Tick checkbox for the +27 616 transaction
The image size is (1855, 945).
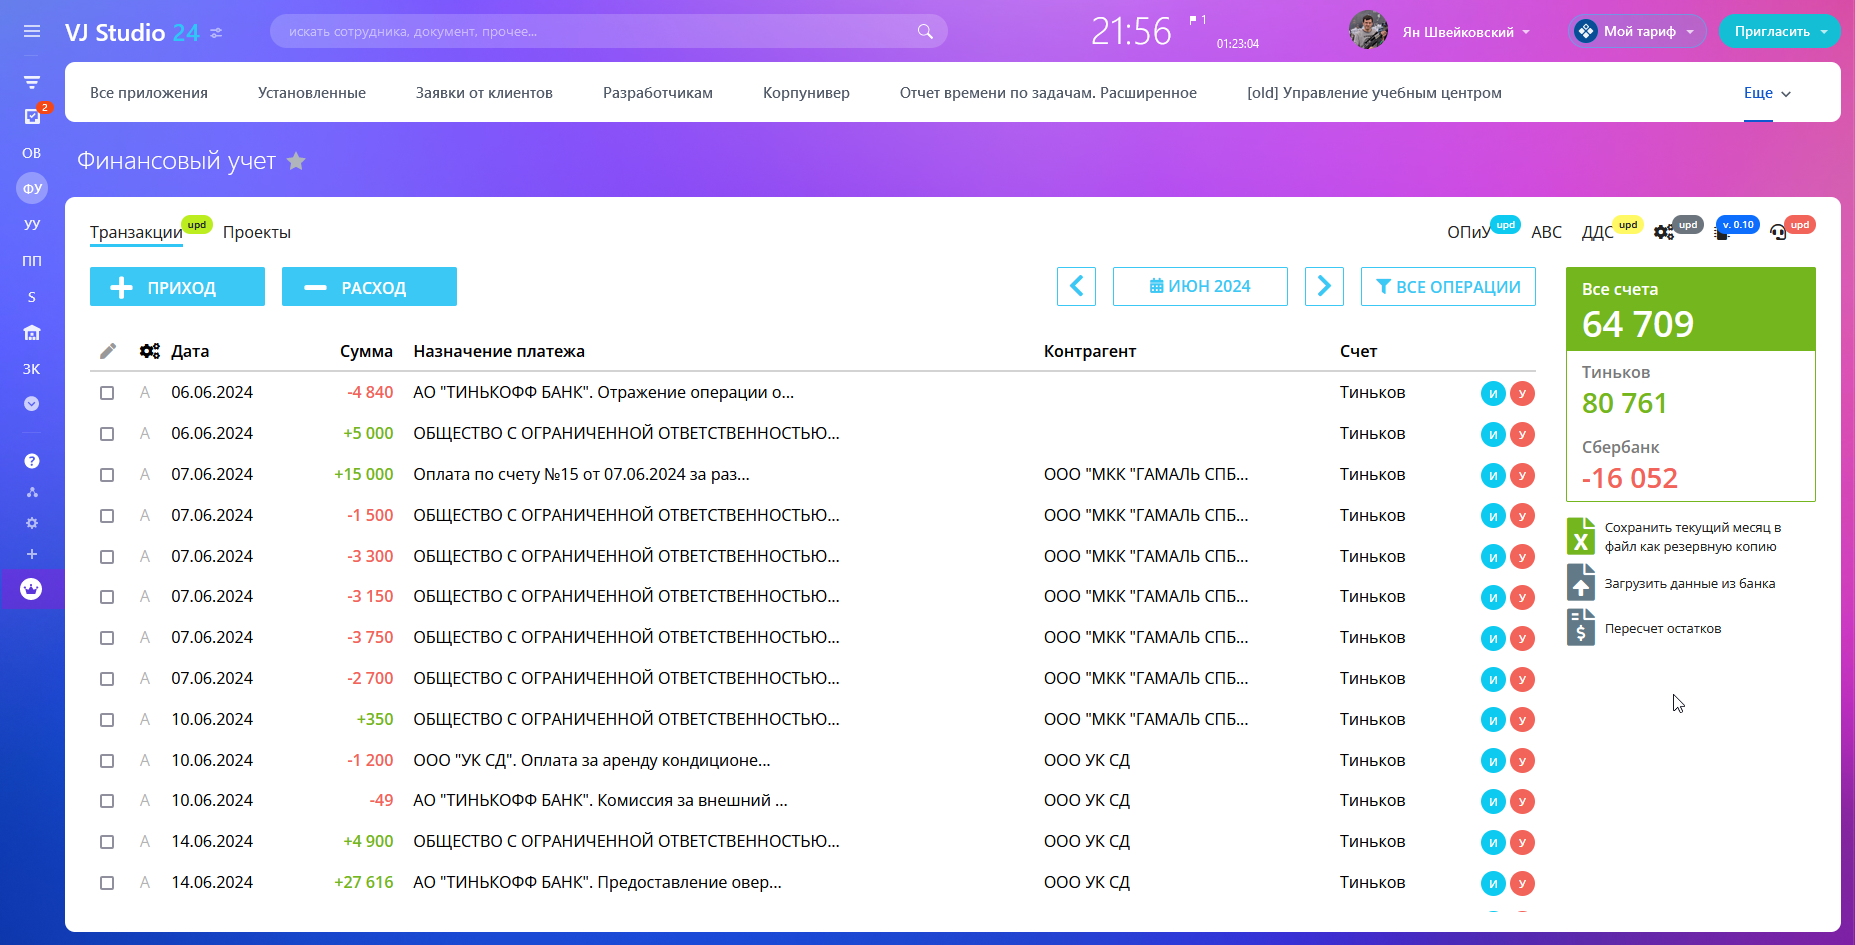coord(107,883)
